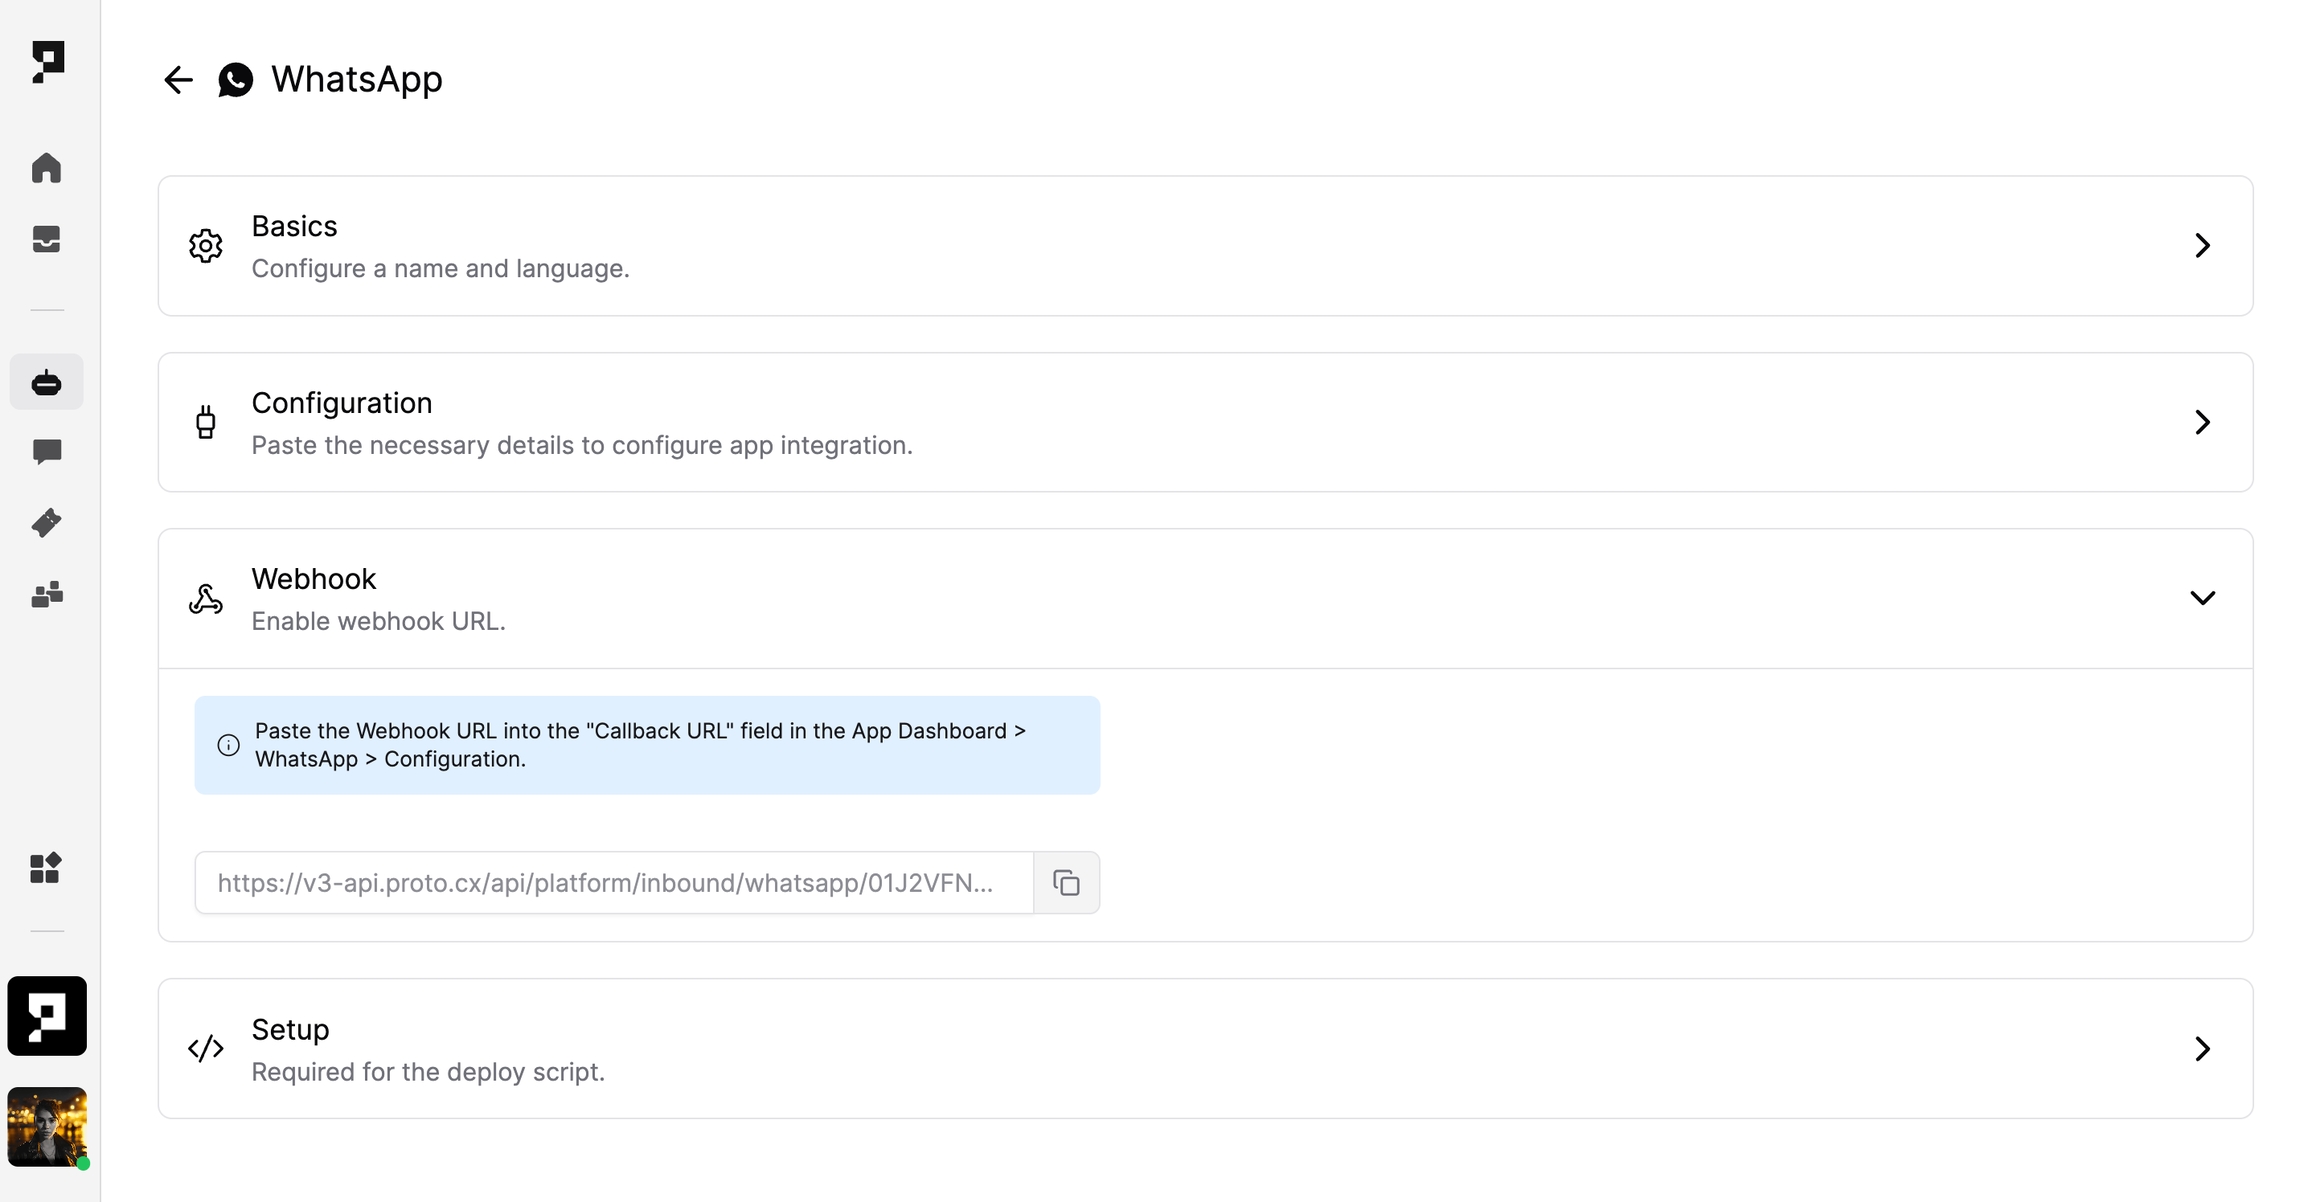The image size is (2304, 1202).
Task: Open the Configuration row title
Action: pyautogui.click(x=342, y=403)
